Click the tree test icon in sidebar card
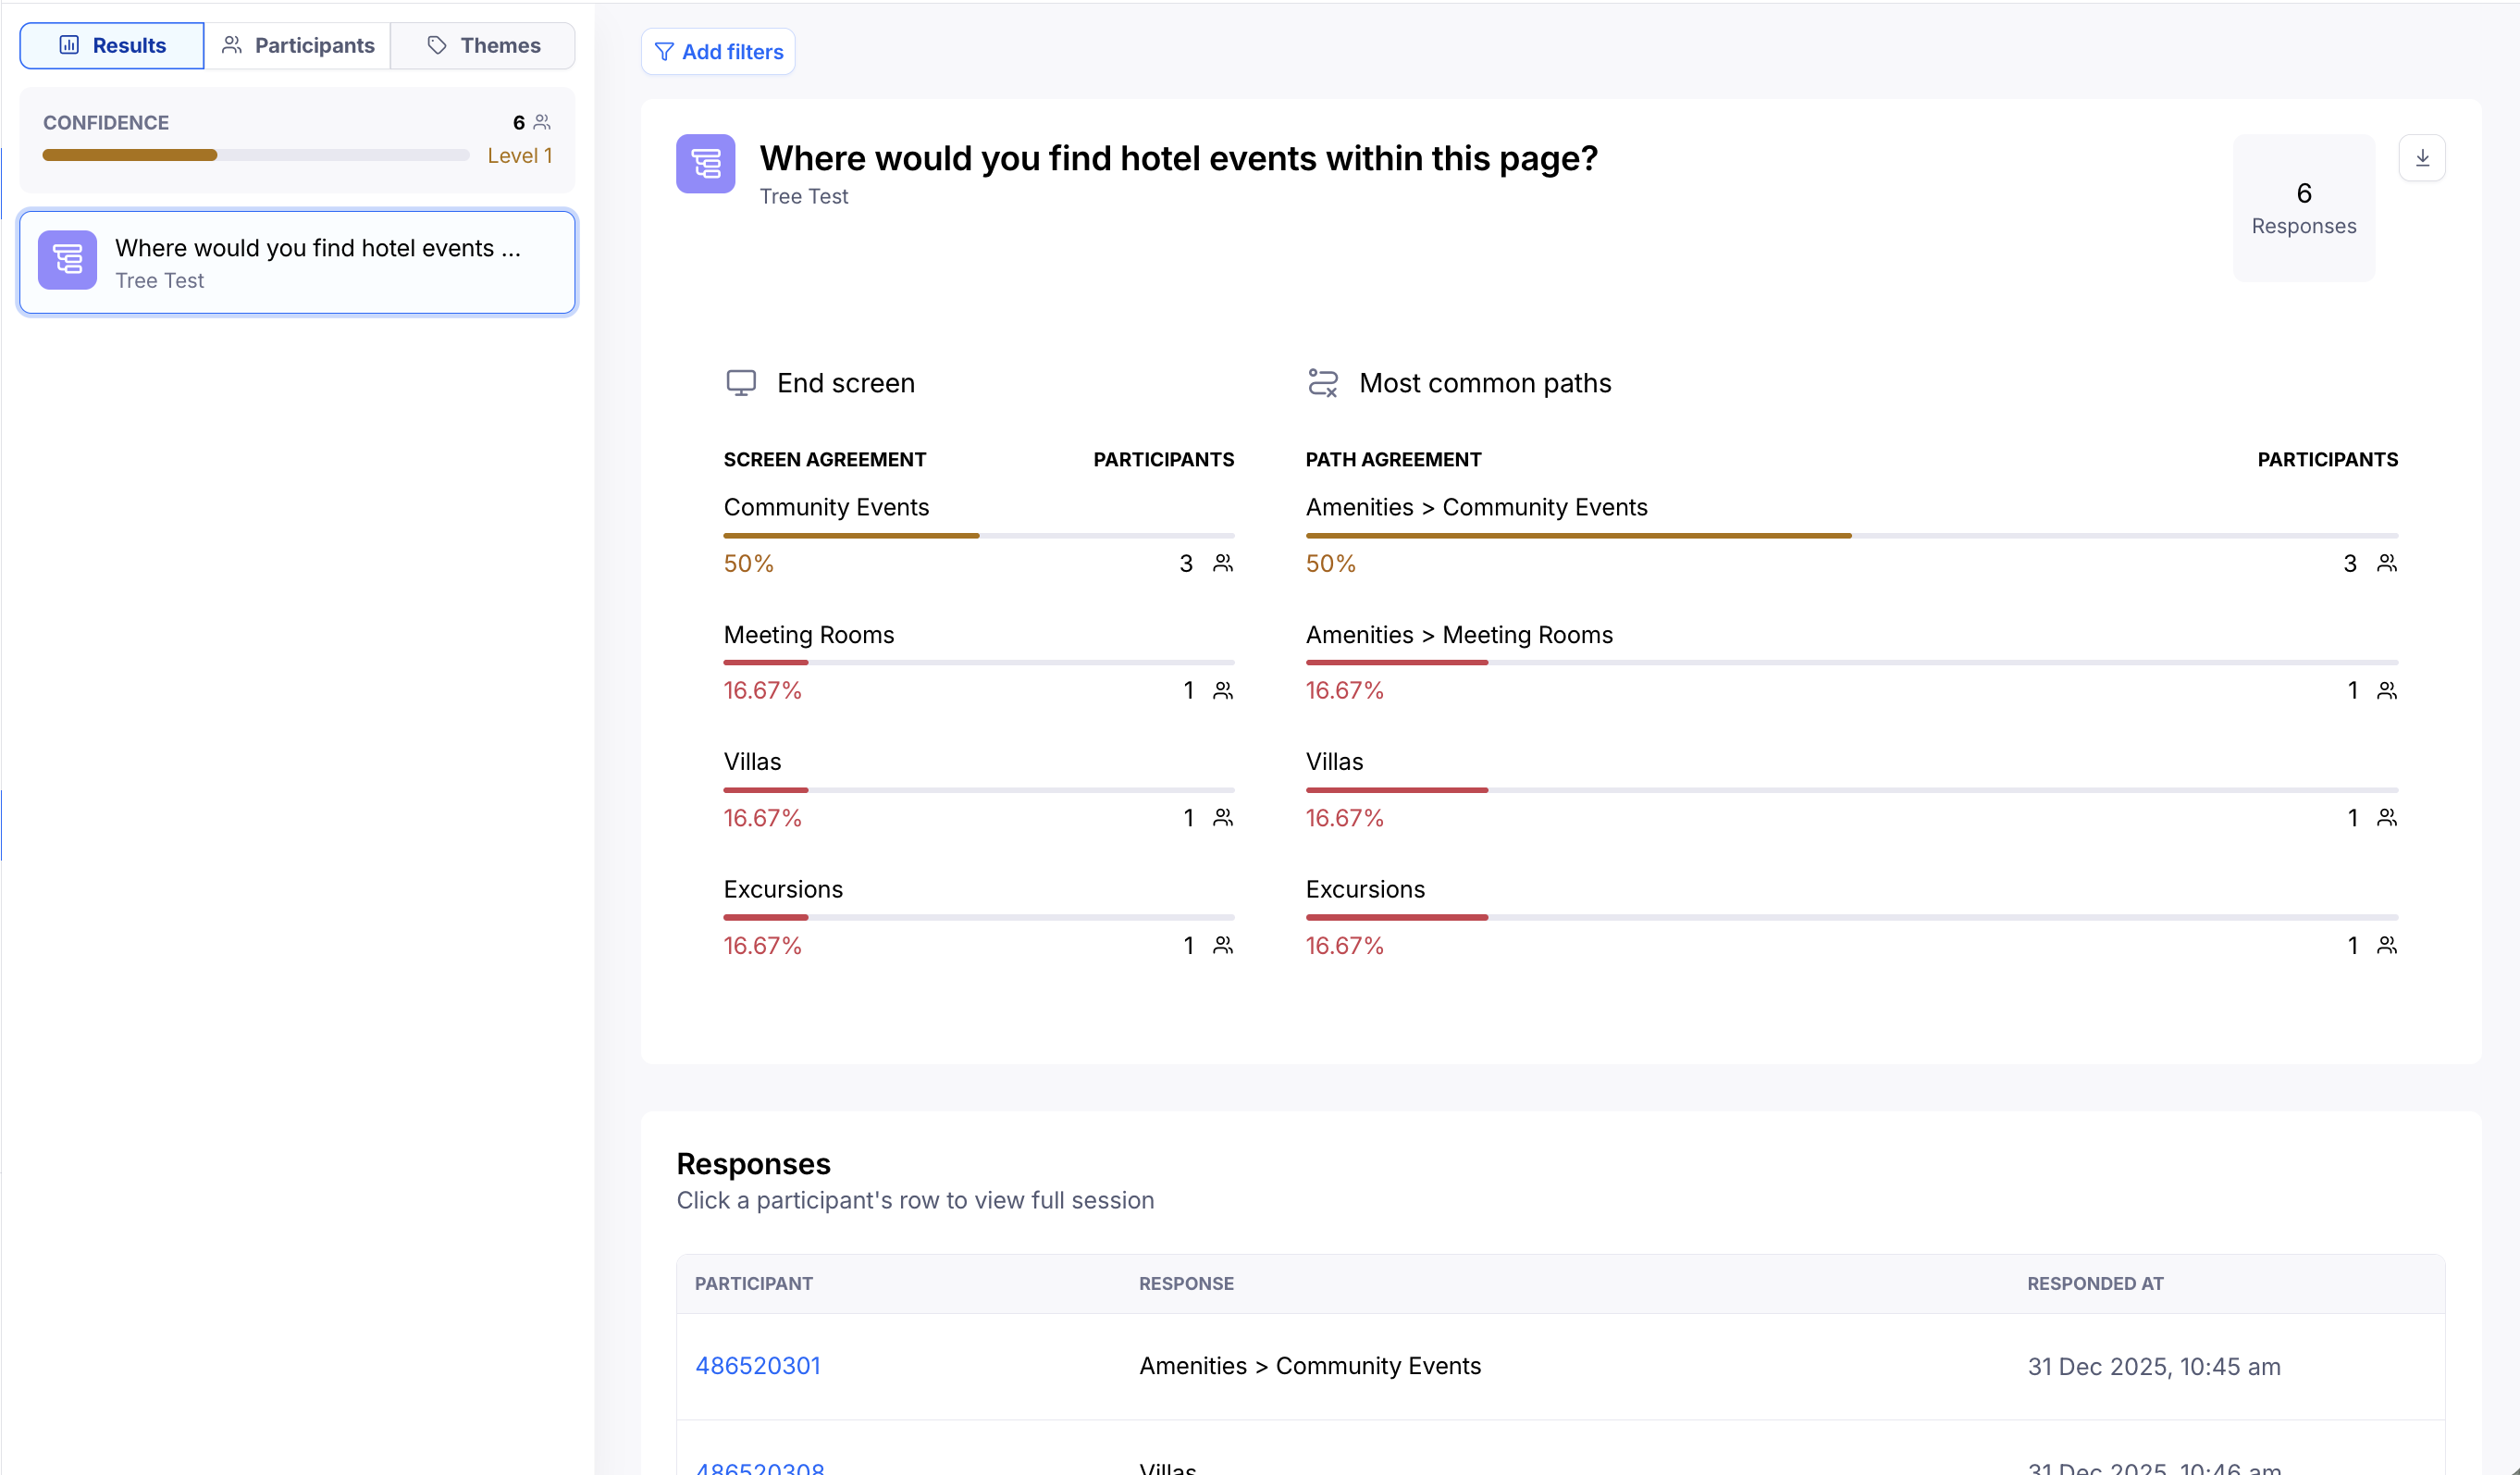The width and height of the screenshot is (2520, 1475). 67,260
